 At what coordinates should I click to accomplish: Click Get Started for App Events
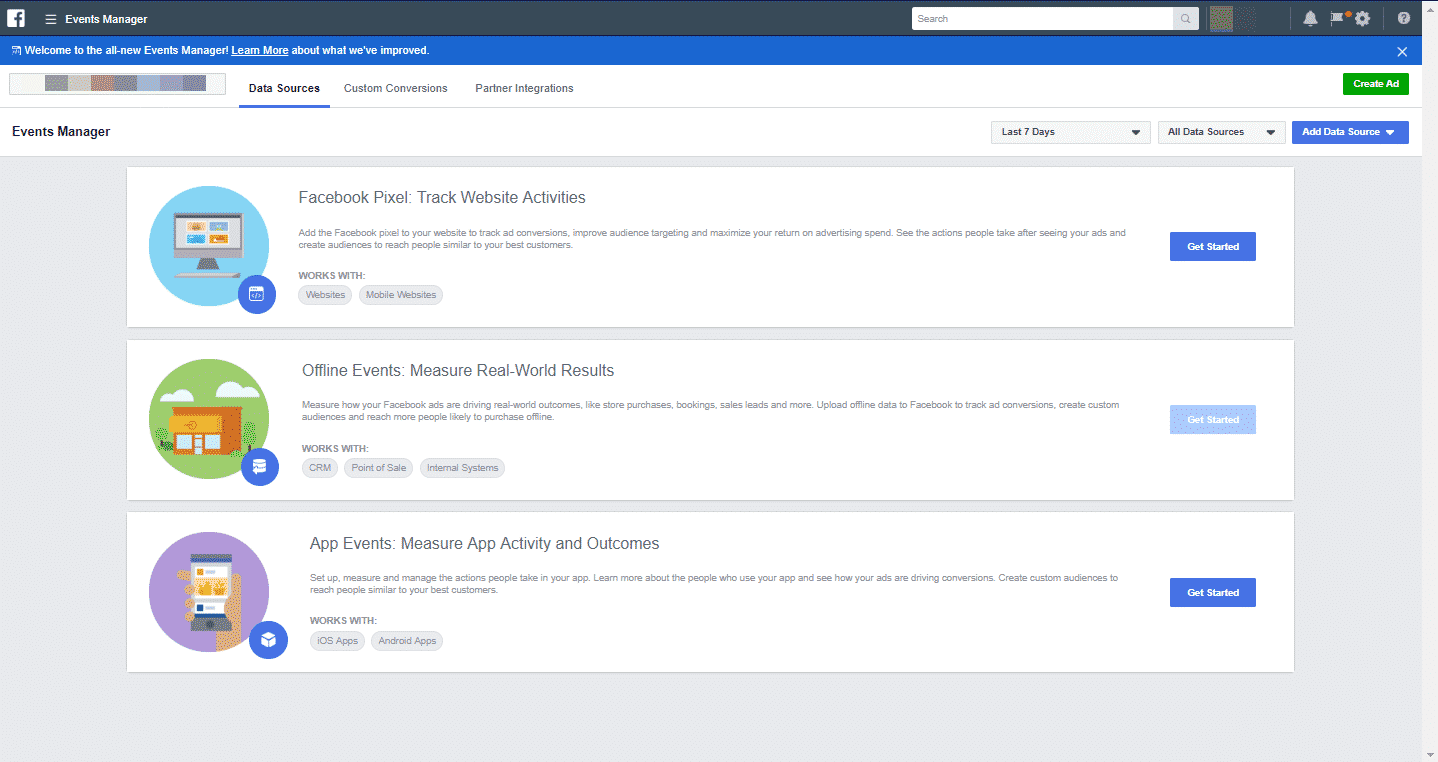1213,593
